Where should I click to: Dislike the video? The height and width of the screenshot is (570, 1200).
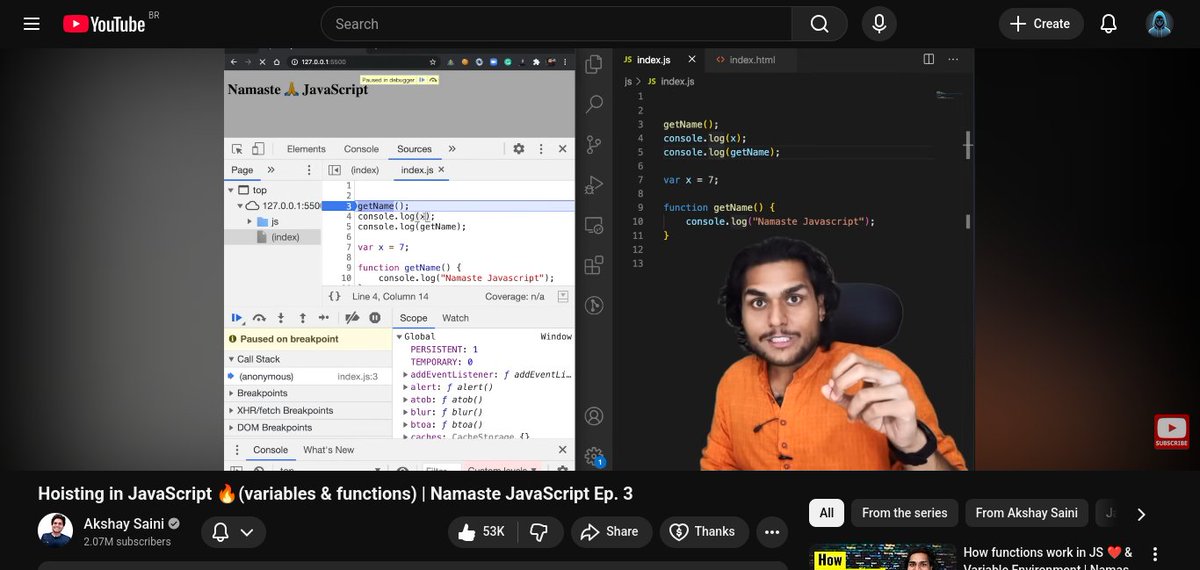pyautogui.click(x=539, y=532)
